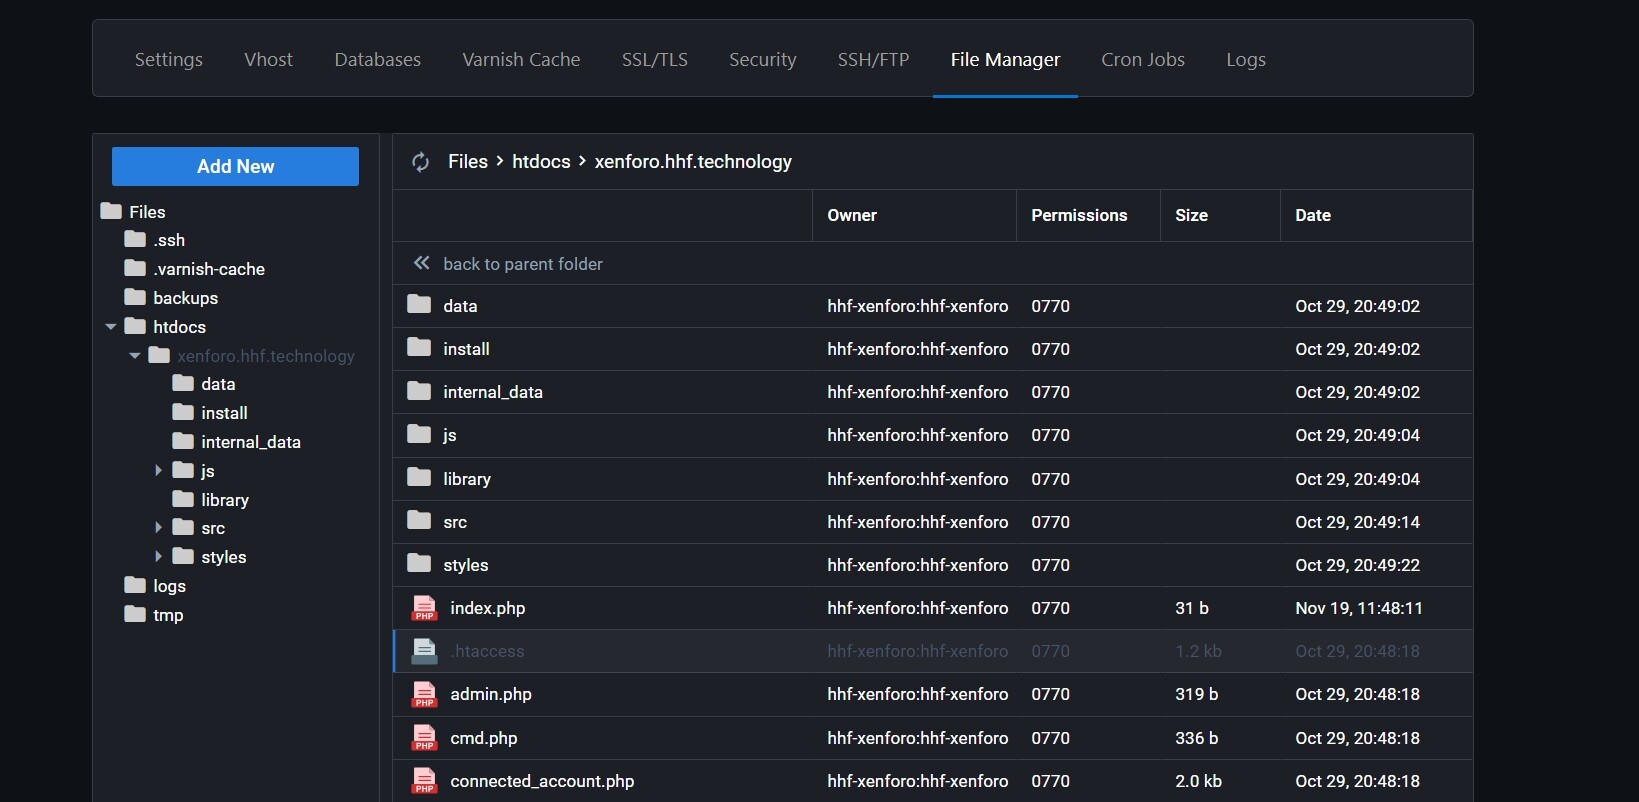1639x802 pixels.
Task: Click the logs folder icon in tree
Action: coord(135,585)
